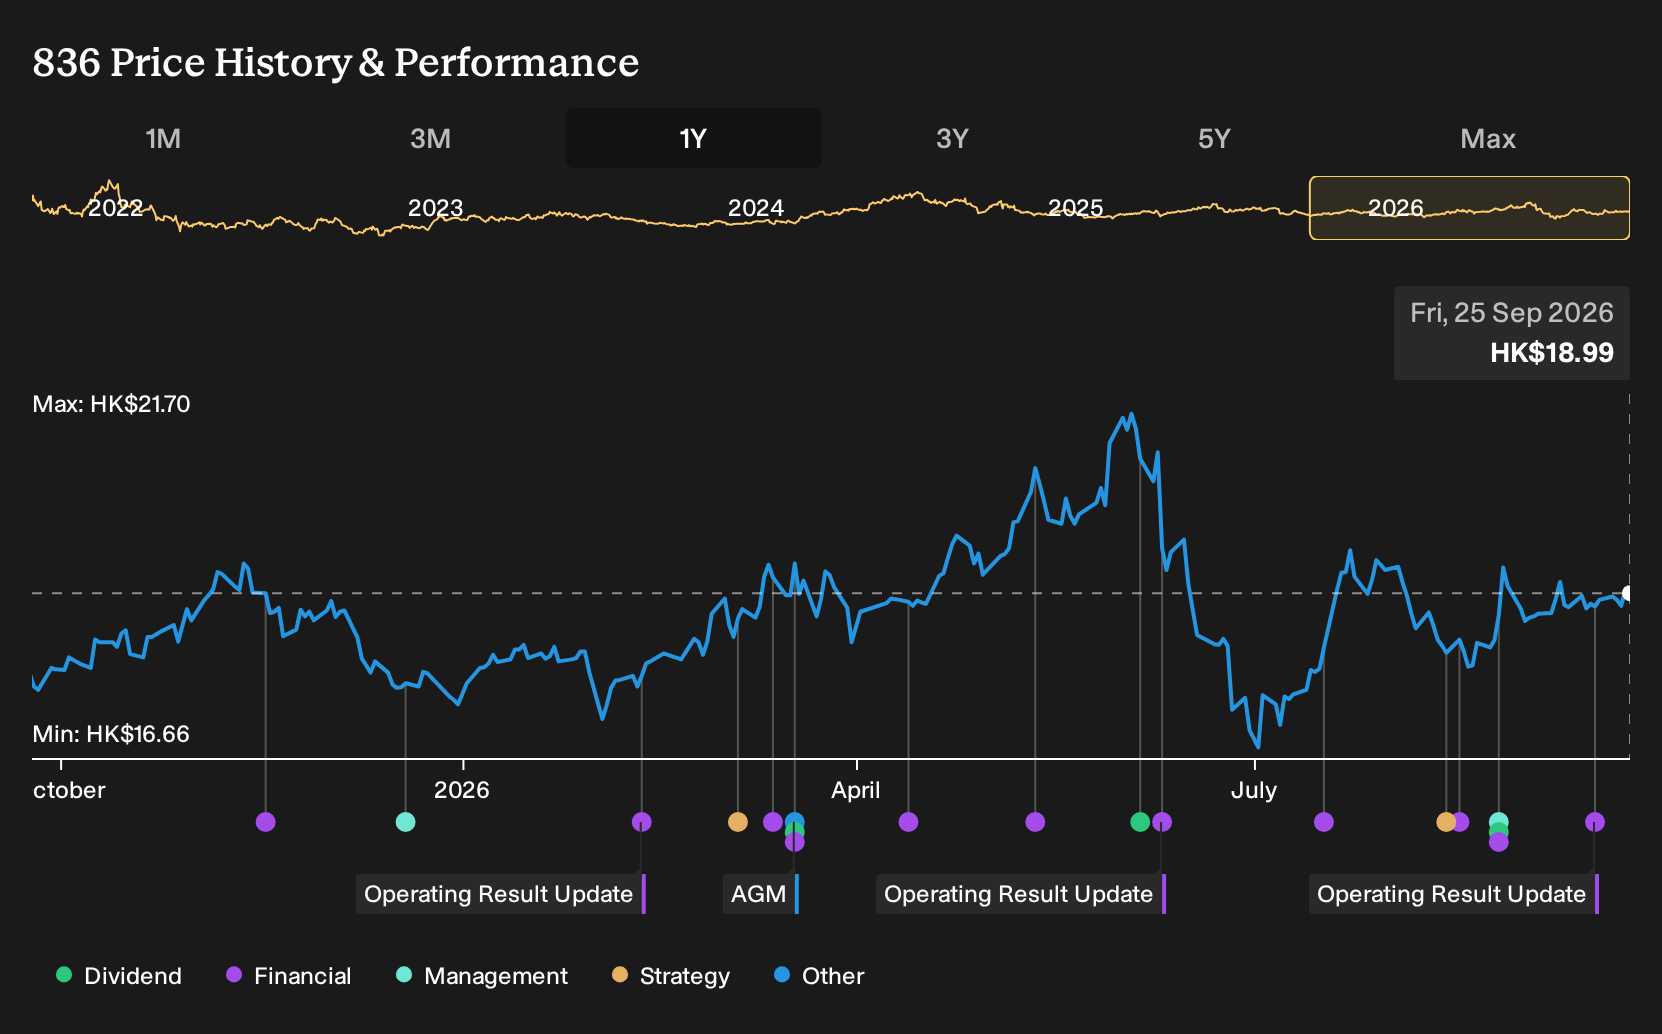The image size is (1662, 1034).
Task: Open the latest Operating Result Update label
Action: pos(1454,894)
